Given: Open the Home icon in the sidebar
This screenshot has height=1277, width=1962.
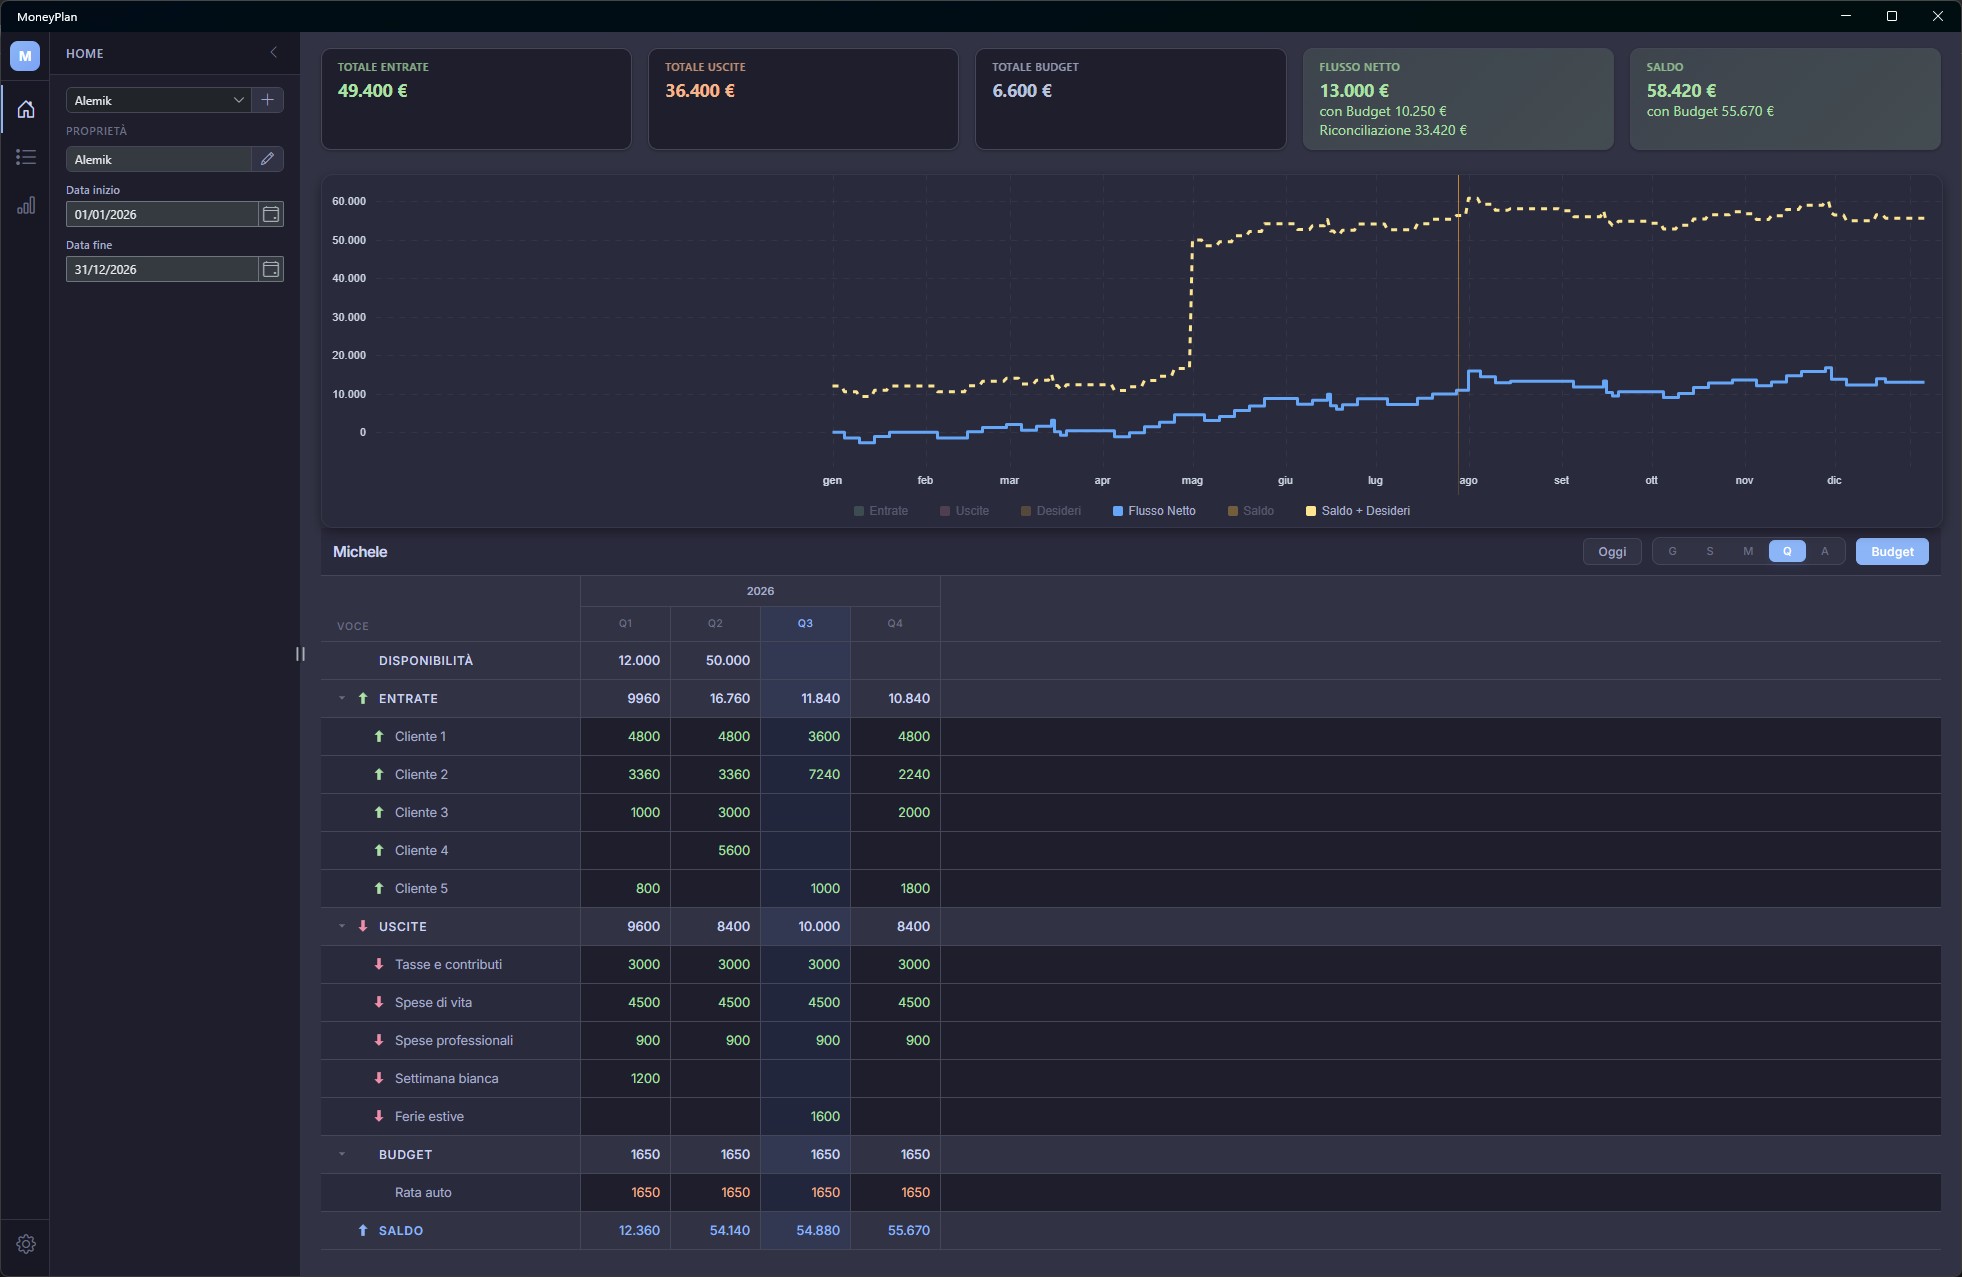Looking at the screenshot, I should tap(26, 109).
